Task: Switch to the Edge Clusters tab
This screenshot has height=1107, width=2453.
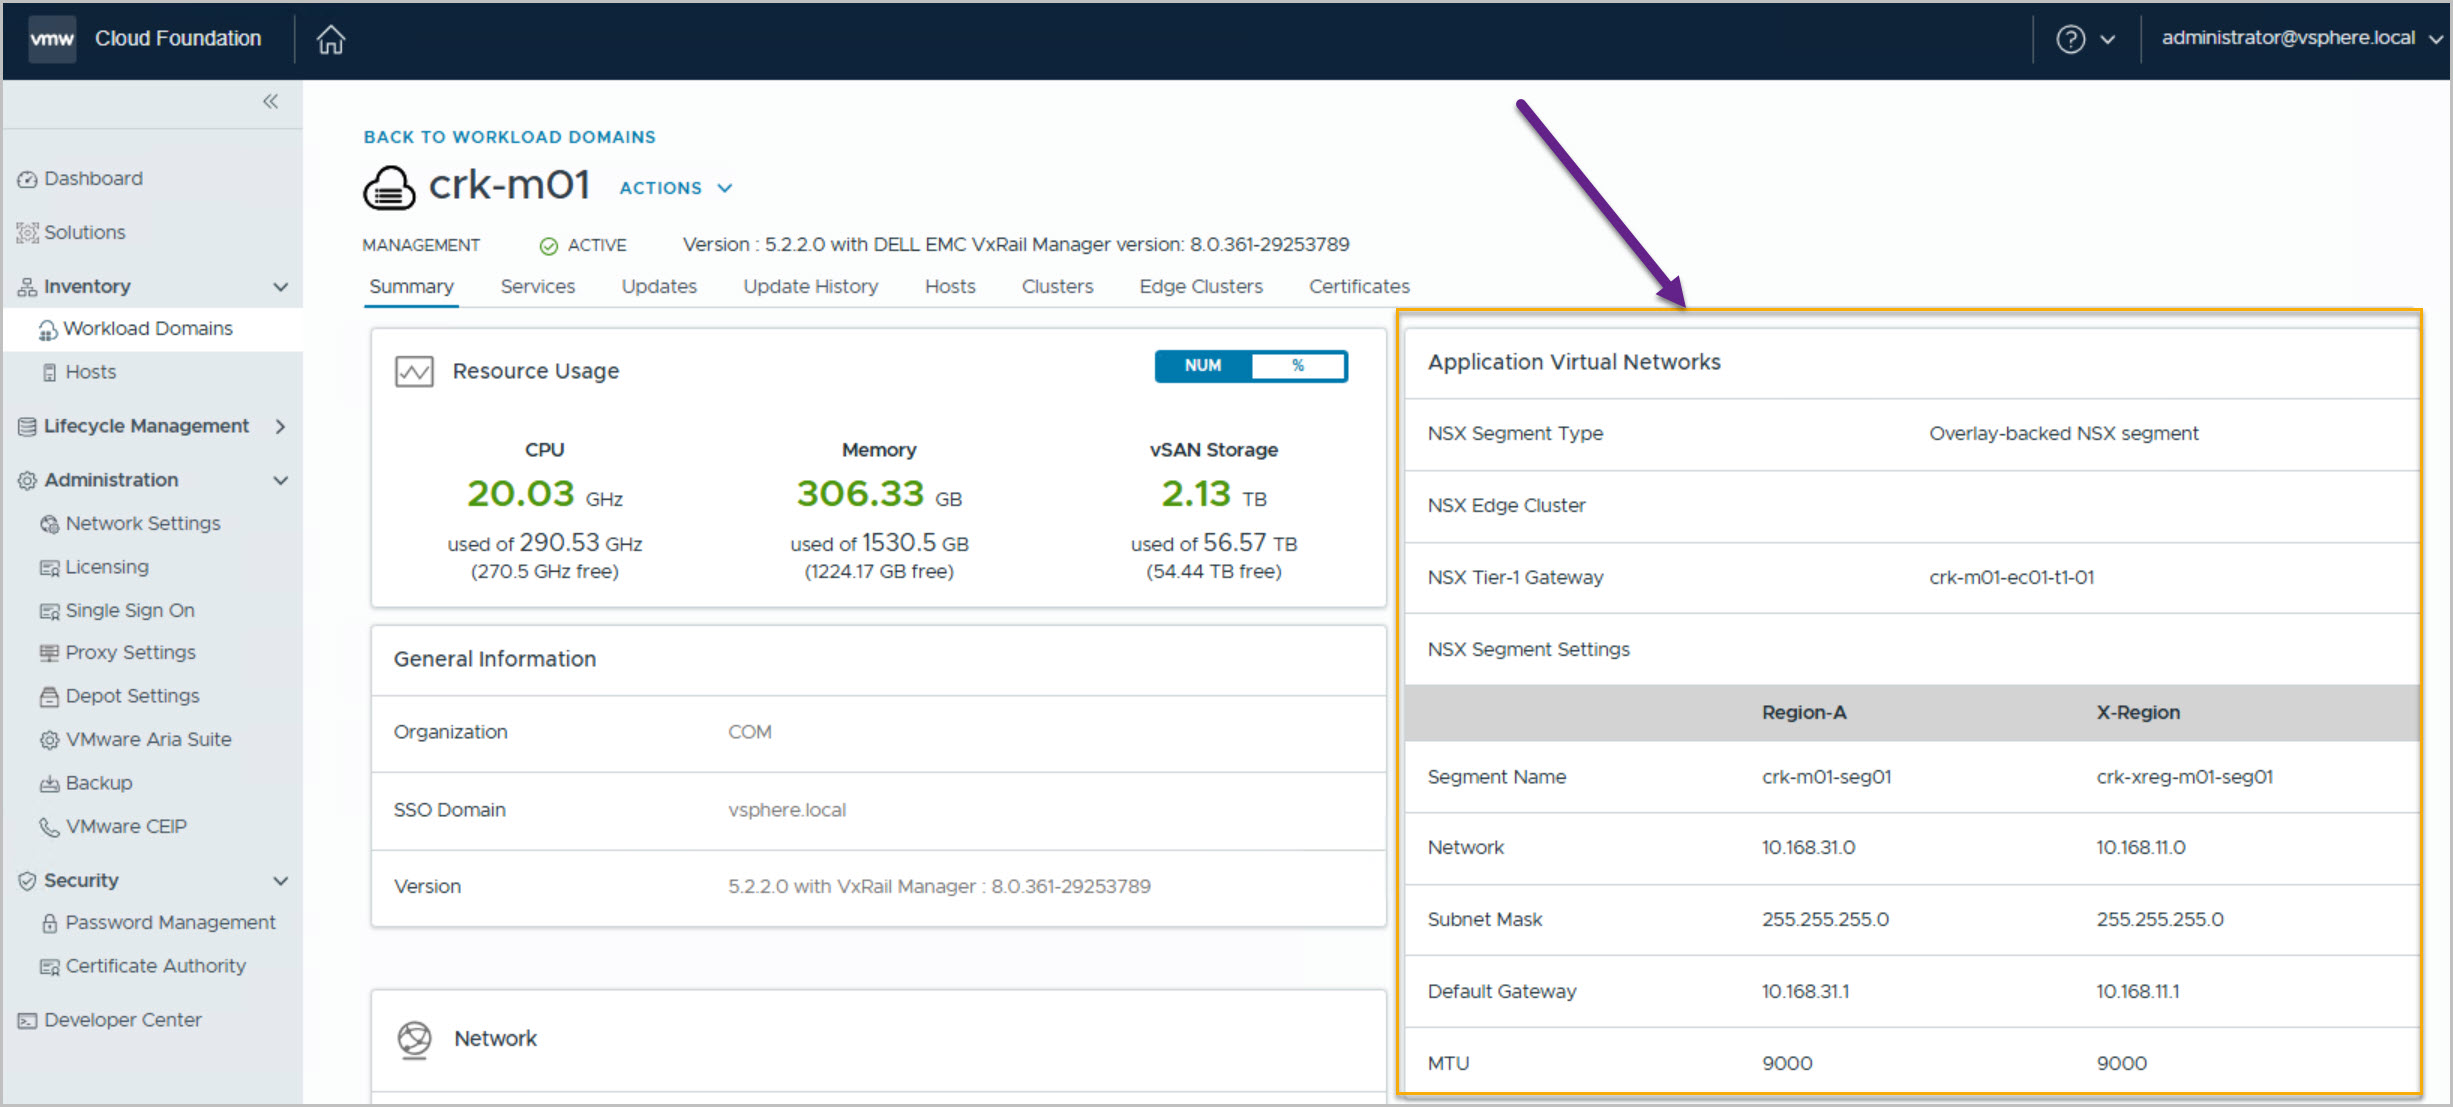Action: pyautogui.click(x=1200, y=287)
